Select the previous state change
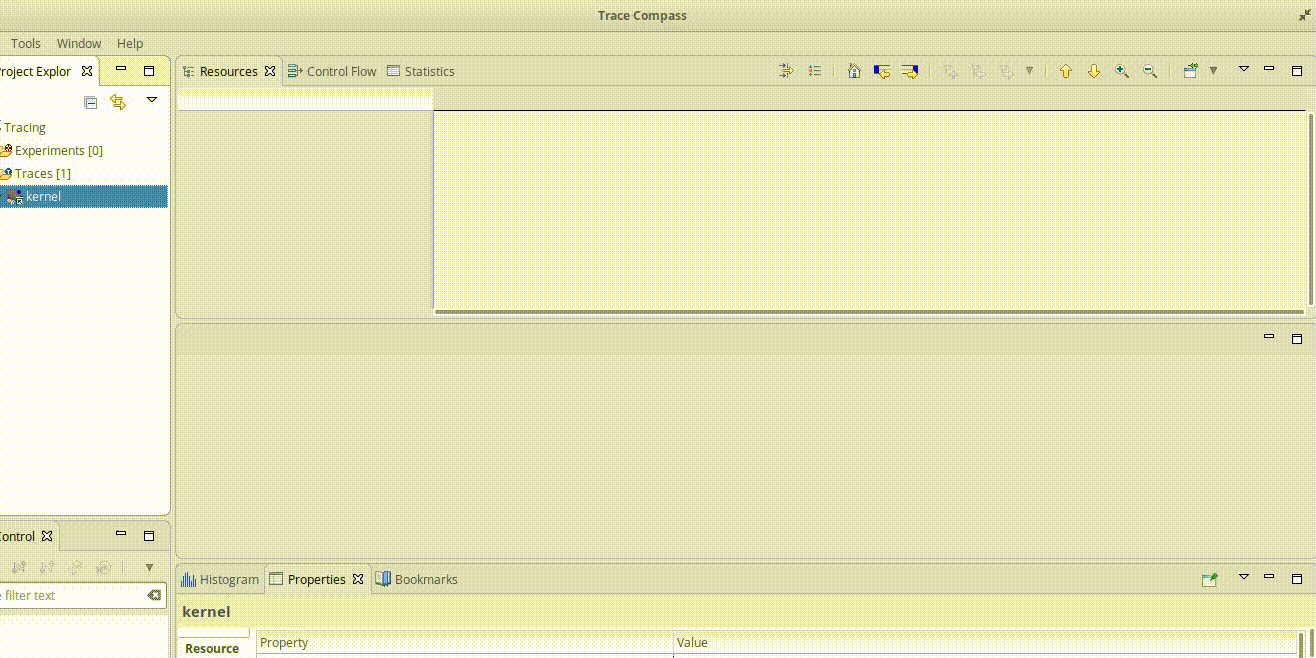The image size is (1316, 658). 881,71
